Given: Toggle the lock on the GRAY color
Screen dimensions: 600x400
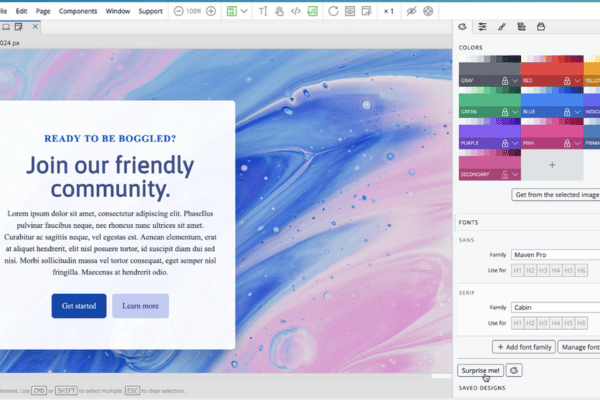Looking at the screenshot, I should click(505, 80).
